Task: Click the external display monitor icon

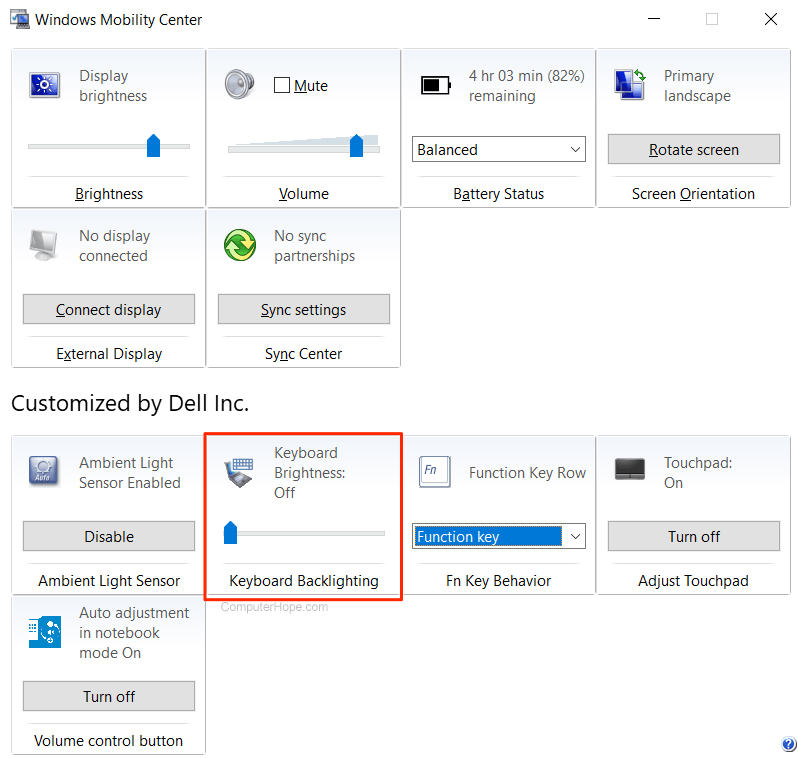Action: point(45,245)
